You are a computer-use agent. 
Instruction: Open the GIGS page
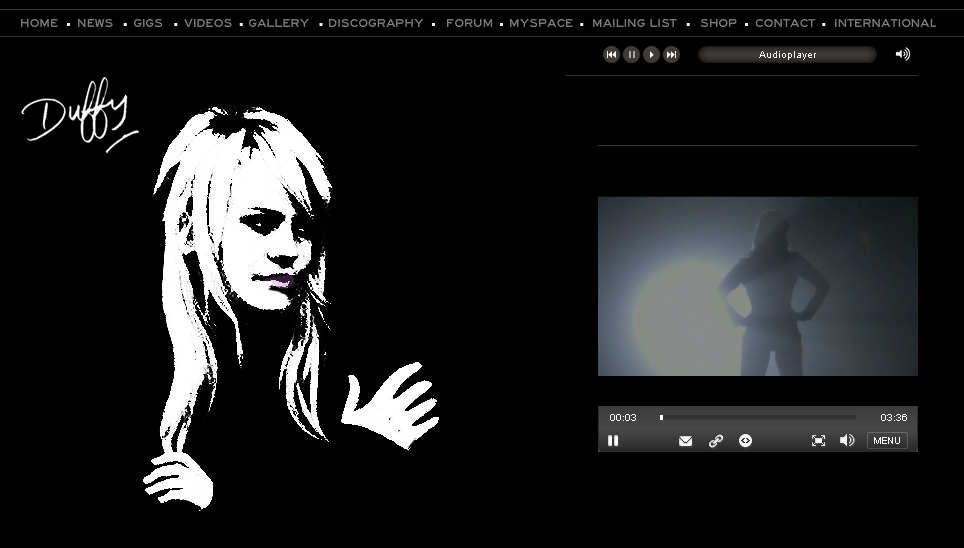click(148, 23)
